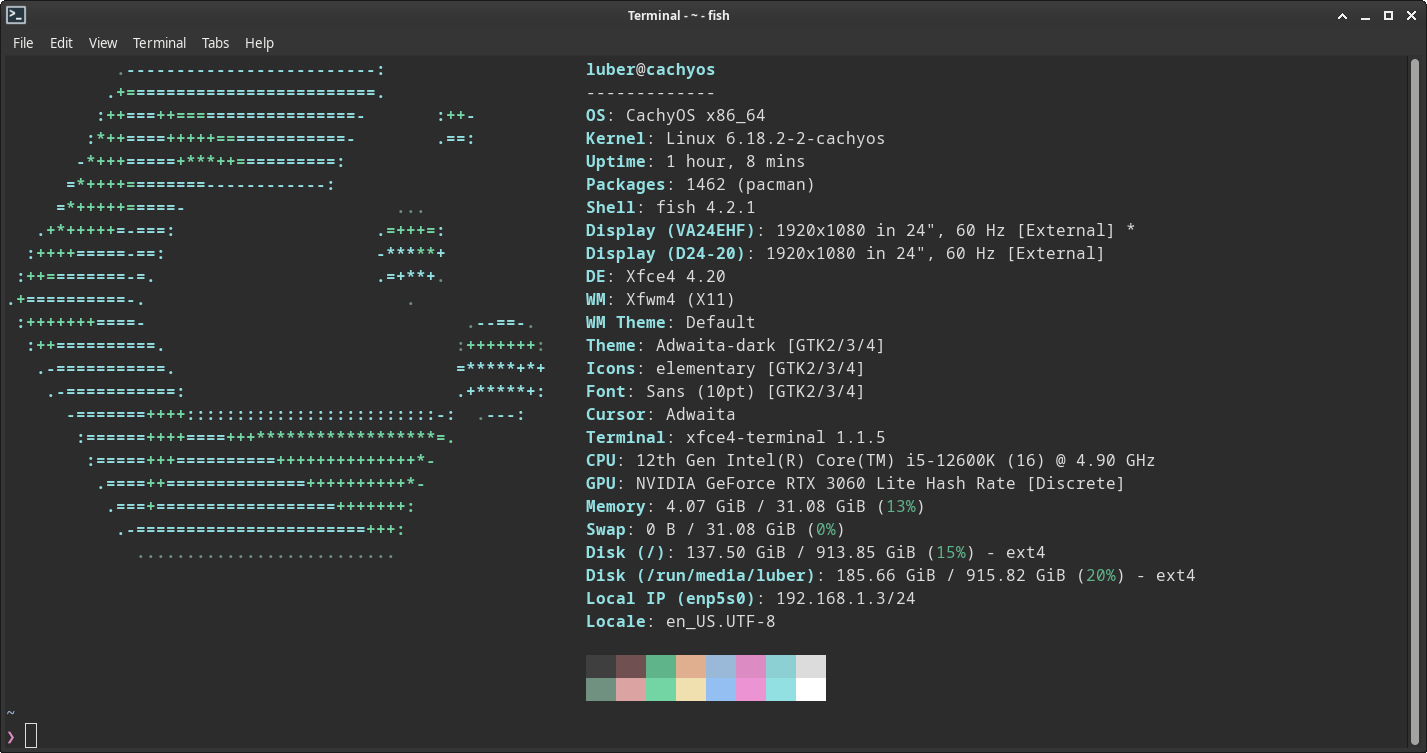Click the font value "Sans (10pt) [GTK2/3/4]"
Screen dimensions: 1427x753
pyautogui.click(x=756, y=392)
